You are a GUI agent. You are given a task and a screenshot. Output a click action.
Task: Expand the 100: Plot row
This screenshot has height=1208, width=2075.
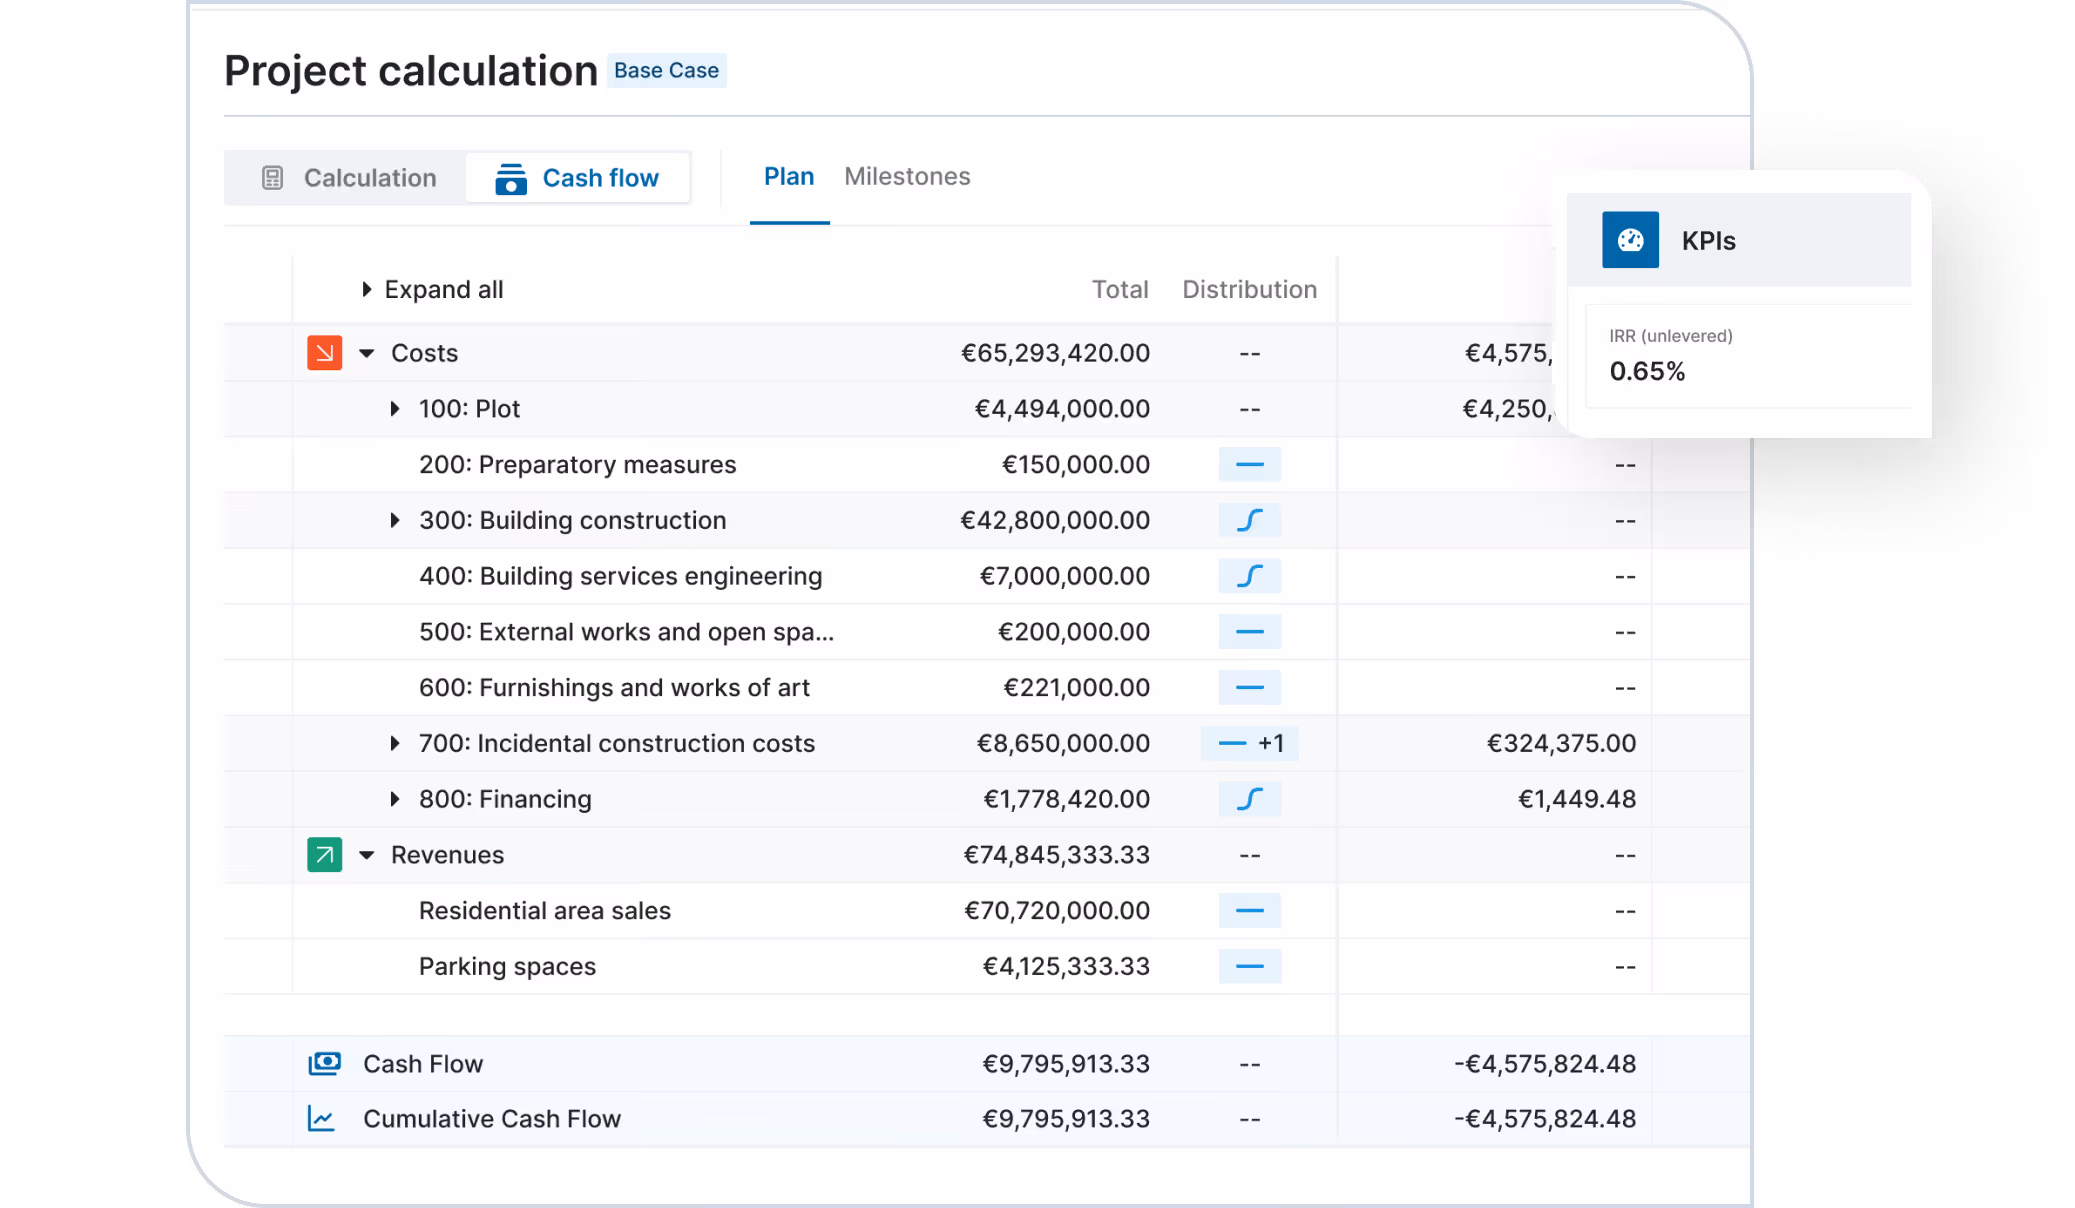395,409
